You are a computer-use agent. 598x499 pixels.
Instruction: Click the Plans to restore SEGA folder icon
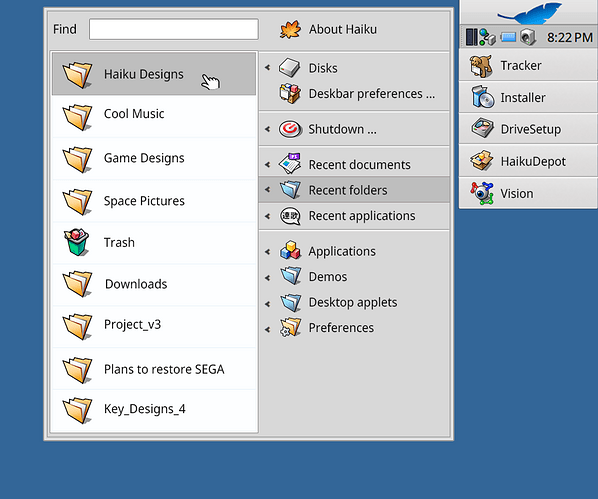coord(77,370)
